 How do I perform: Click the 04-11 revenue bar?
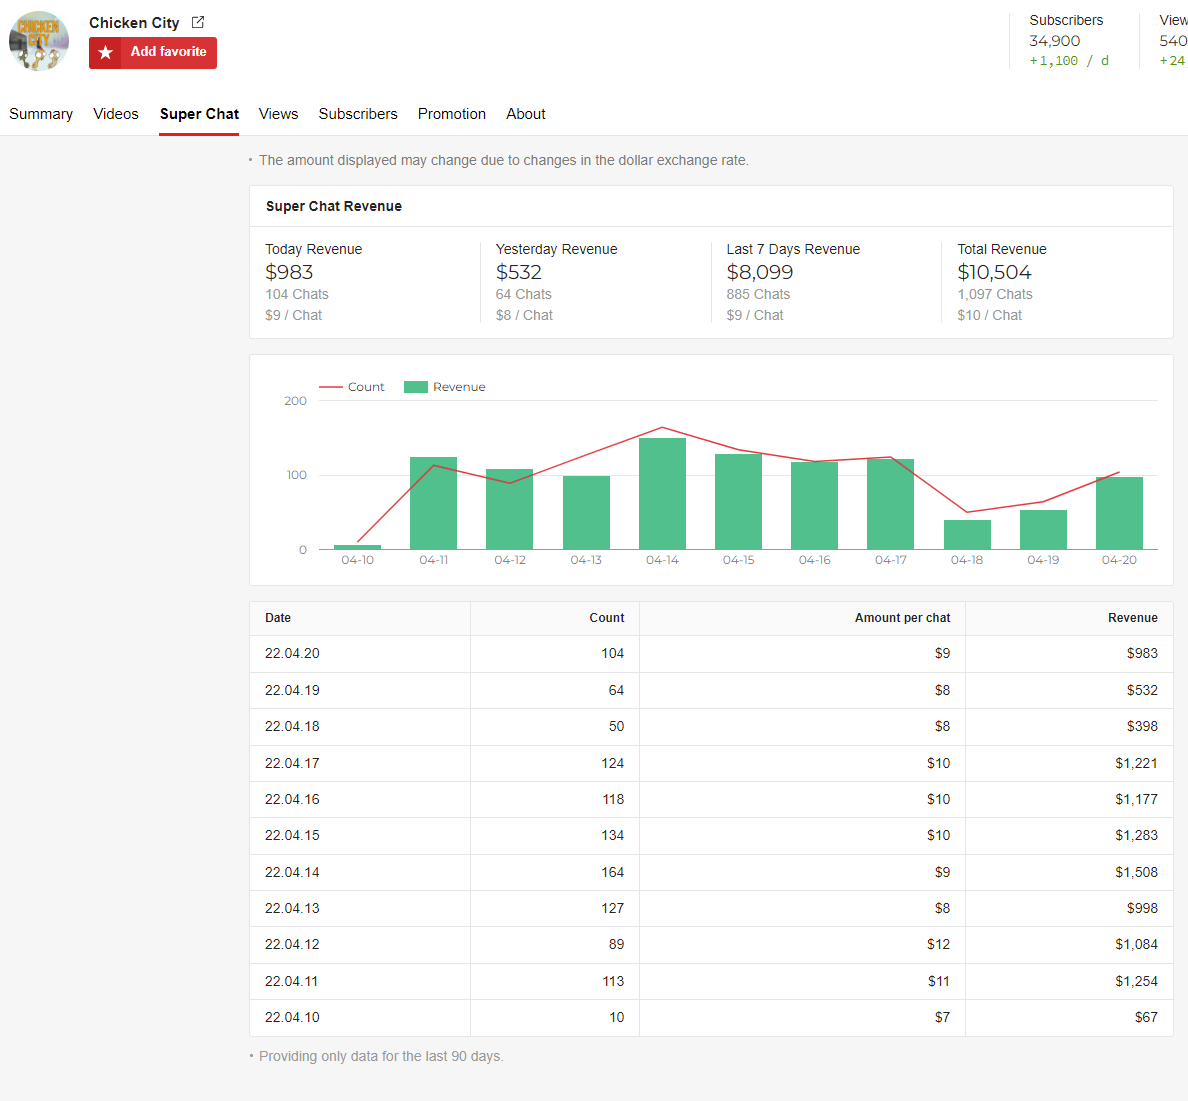tap(433, 503)
